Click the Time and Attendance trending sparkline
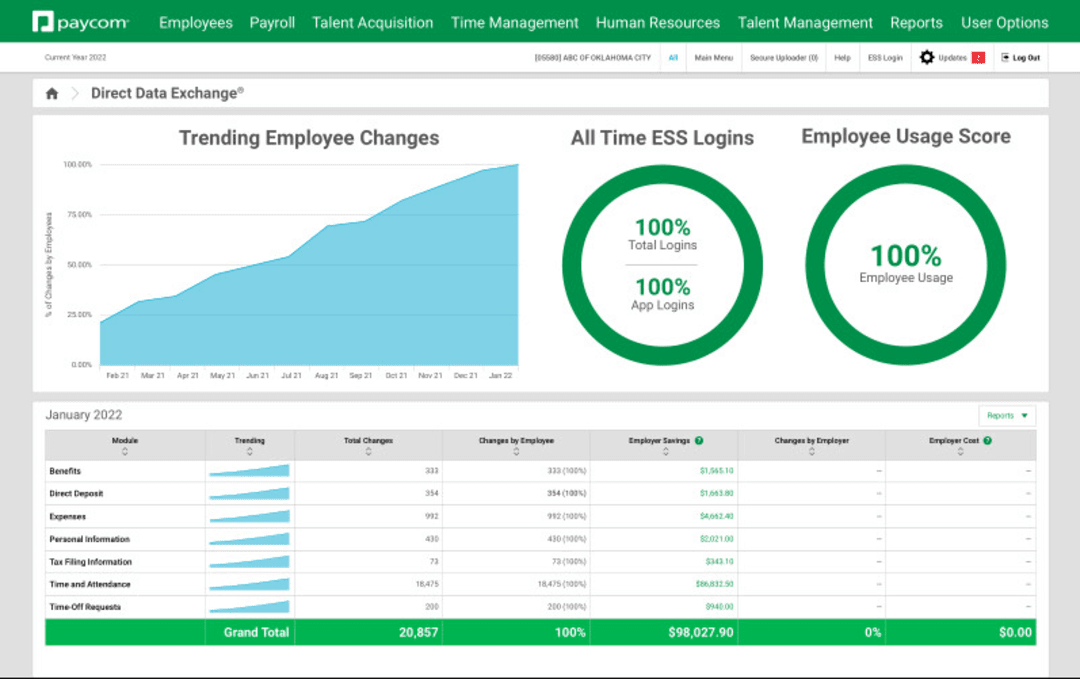Image resolution: width=1080 pixels, height=679 pixels. (x=248, y=584)
